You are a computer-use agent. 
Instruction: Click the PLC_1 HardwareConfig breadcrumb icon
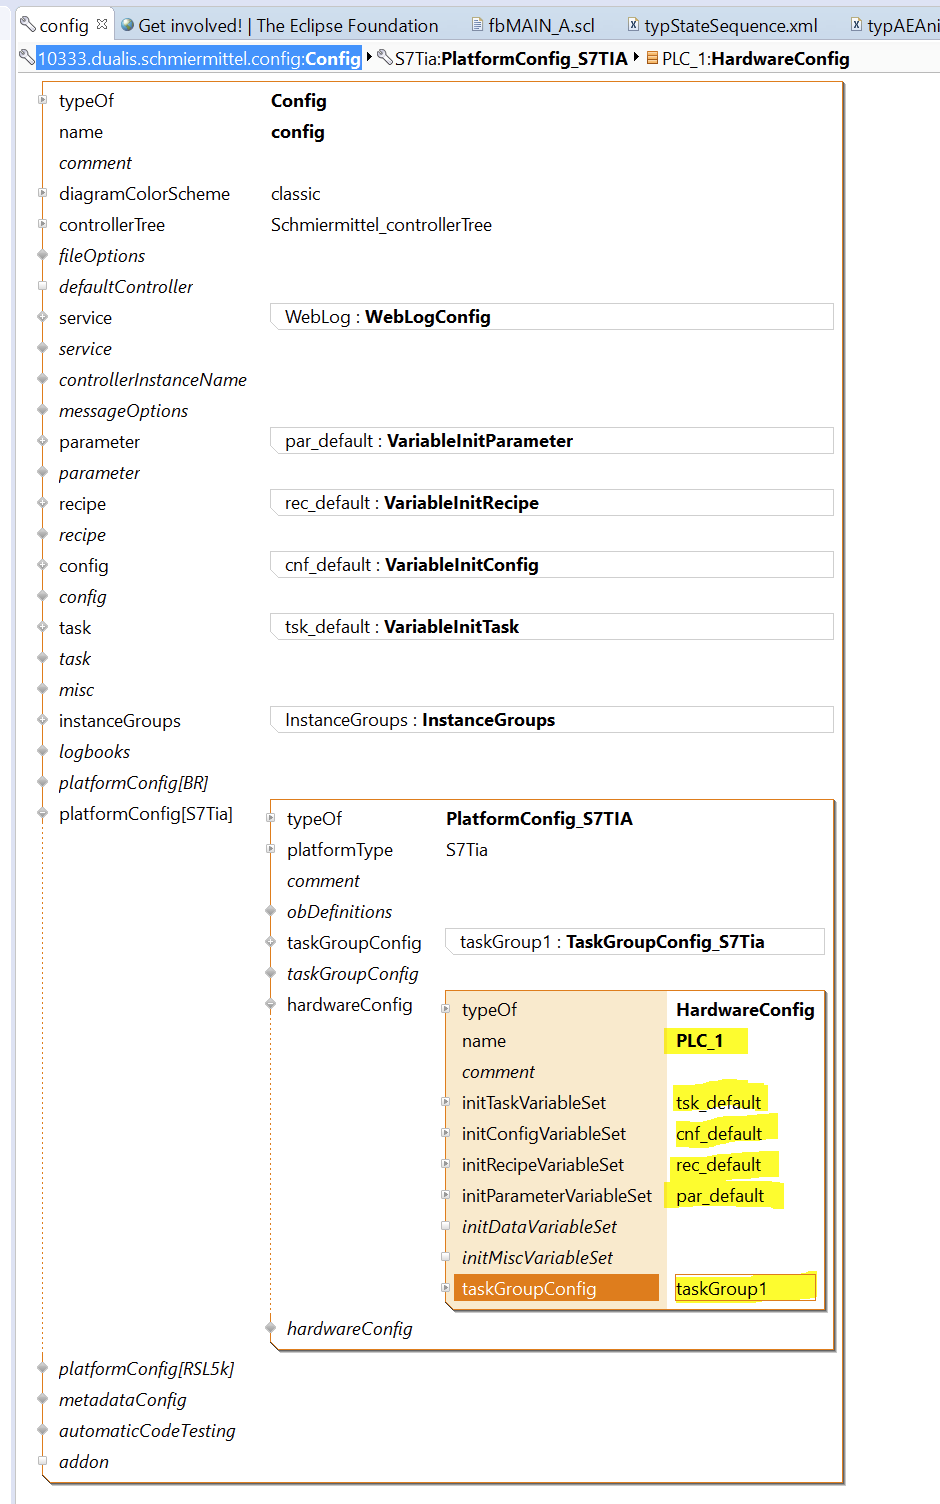coord(652,58)
